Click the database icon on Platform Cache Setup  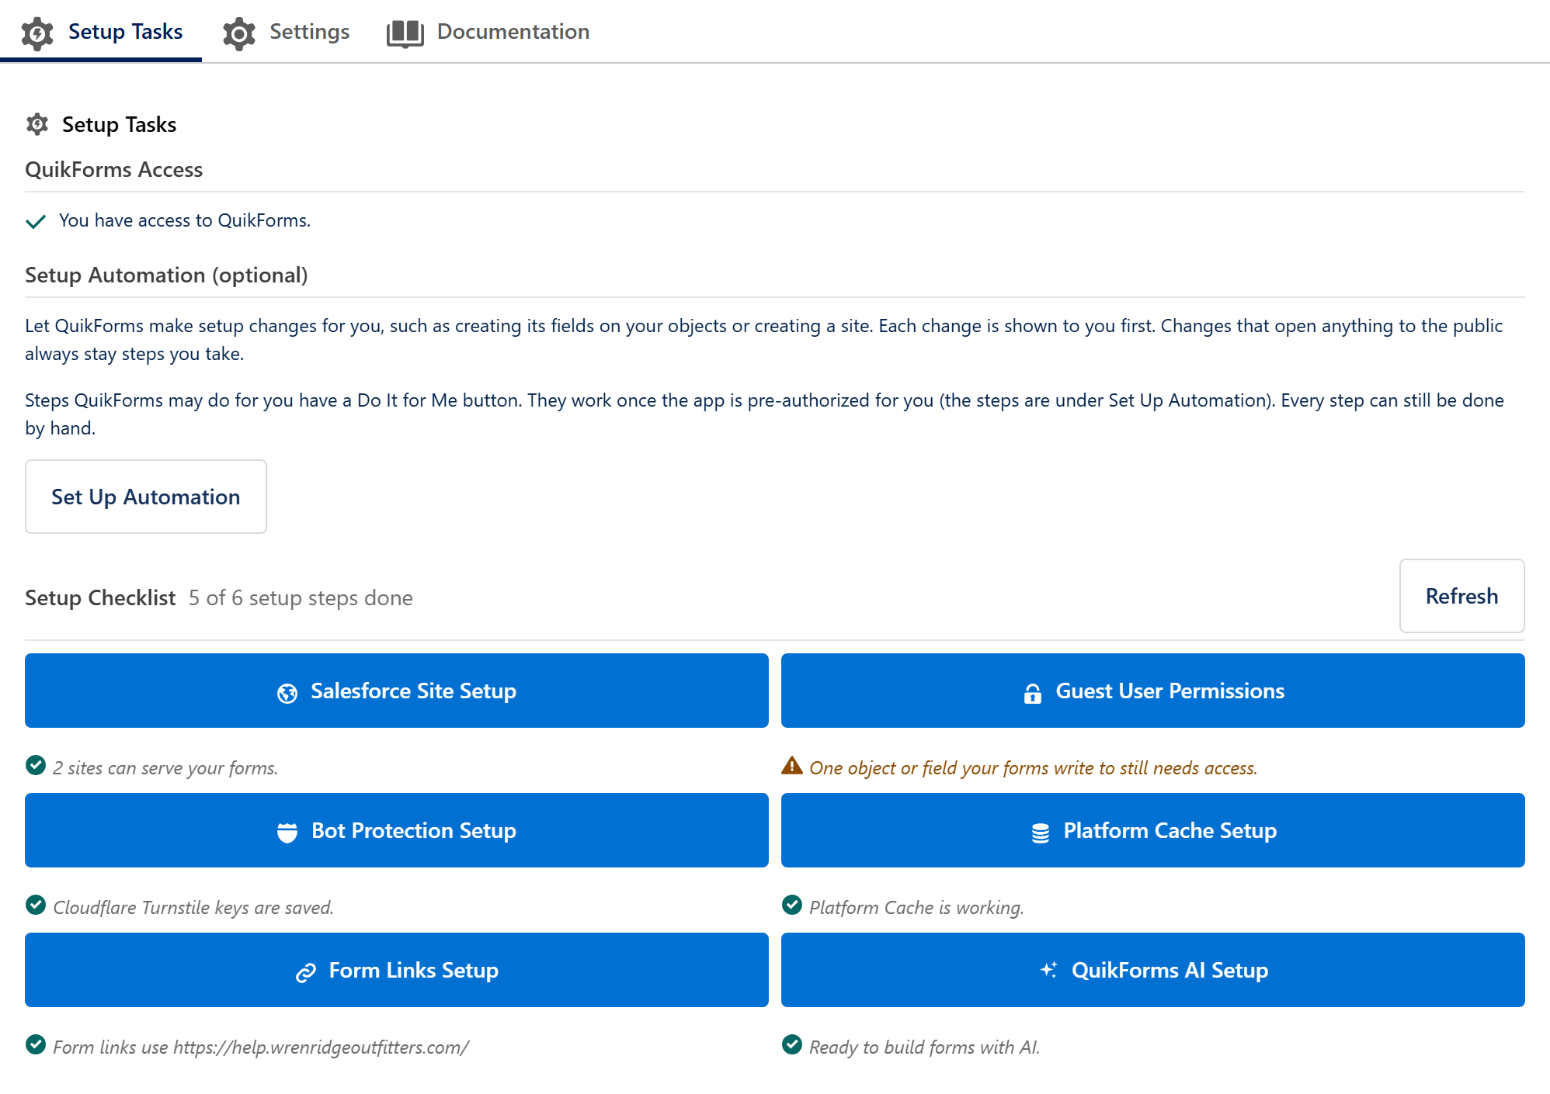click(1041, 833)
